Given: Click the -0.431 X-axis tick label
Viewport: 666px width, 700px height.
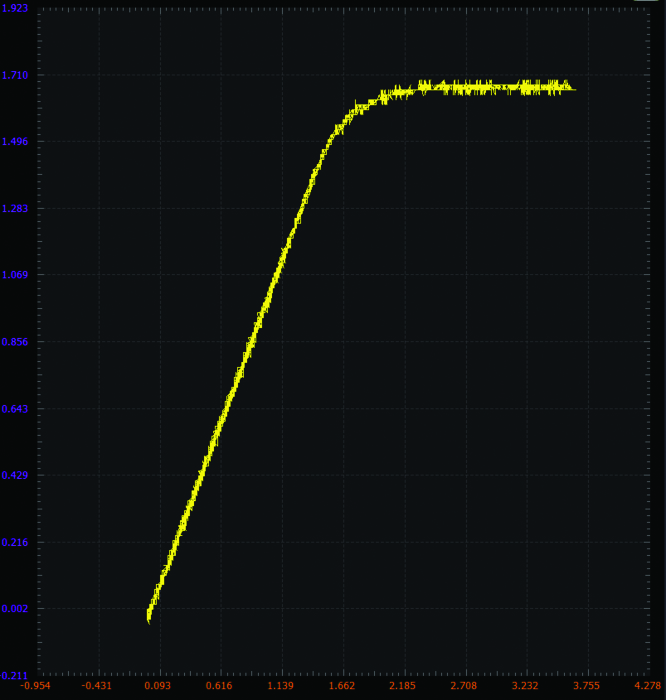Looking at the screenshot, I should [97, 686].
